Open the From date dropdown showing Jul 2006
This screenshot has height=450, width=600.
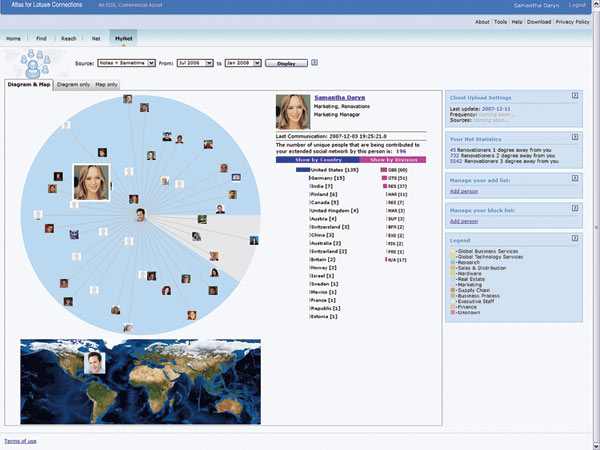(195, 63)
